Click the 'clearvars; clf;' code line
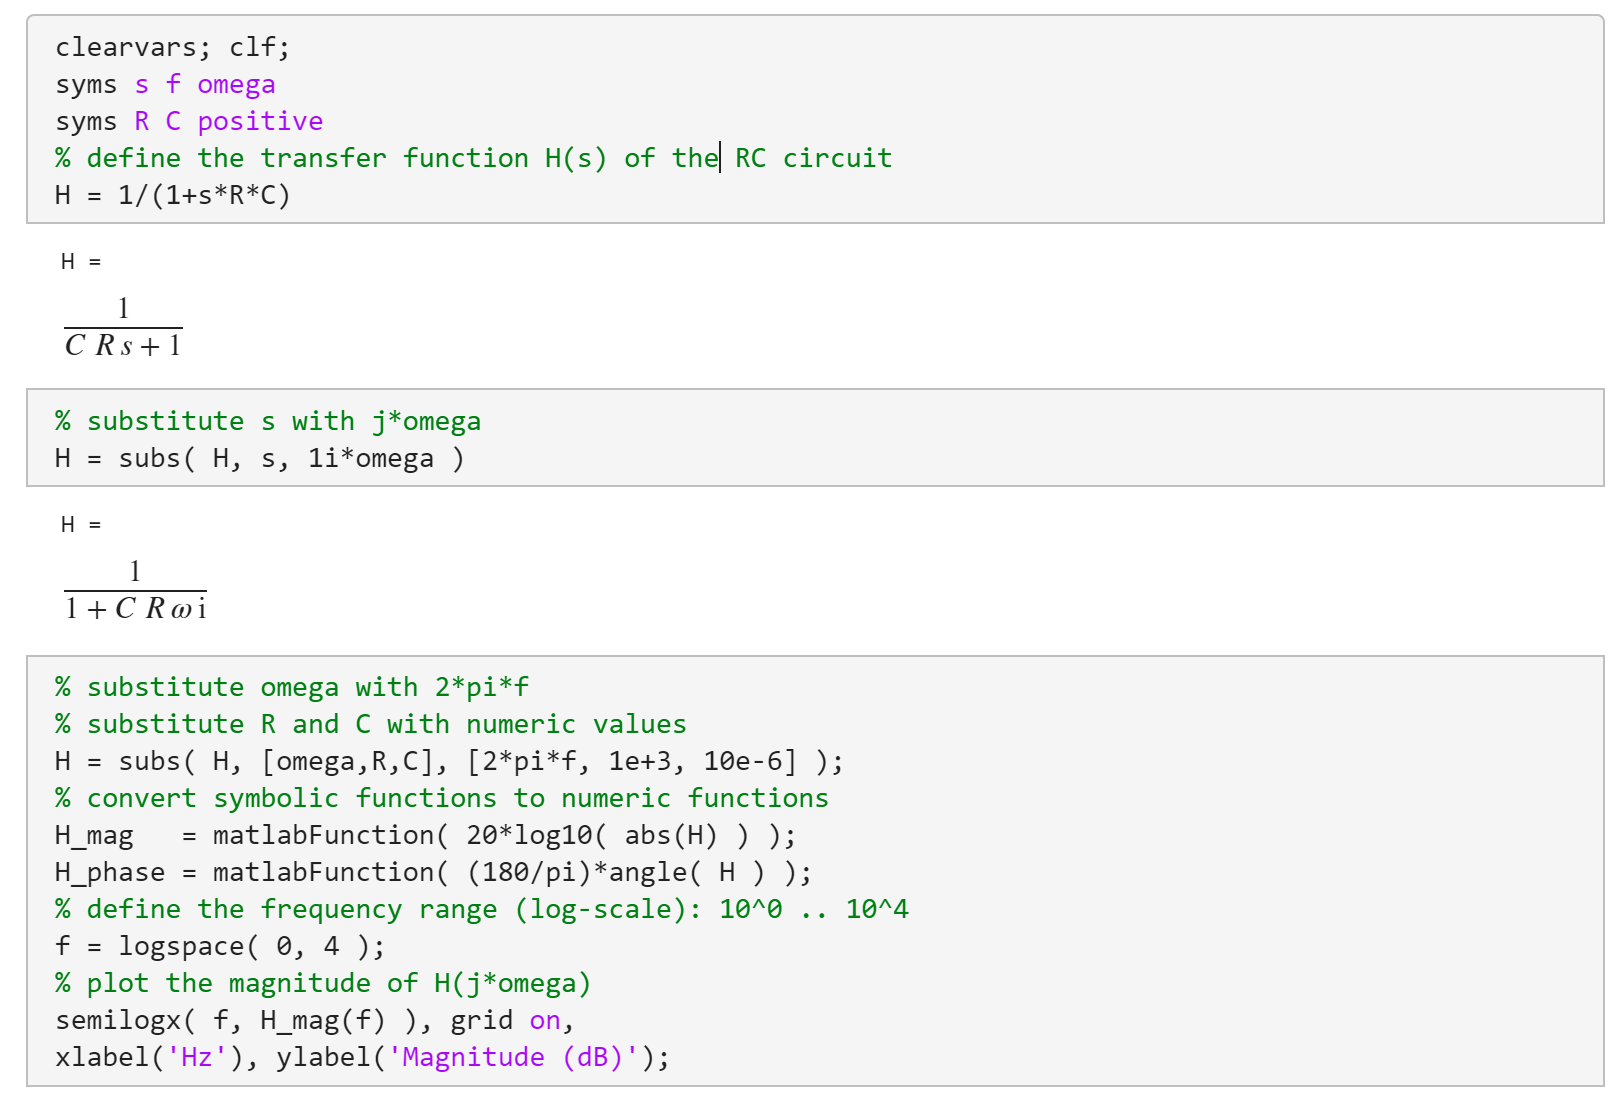The image size is (1622, 1115). 172,48
